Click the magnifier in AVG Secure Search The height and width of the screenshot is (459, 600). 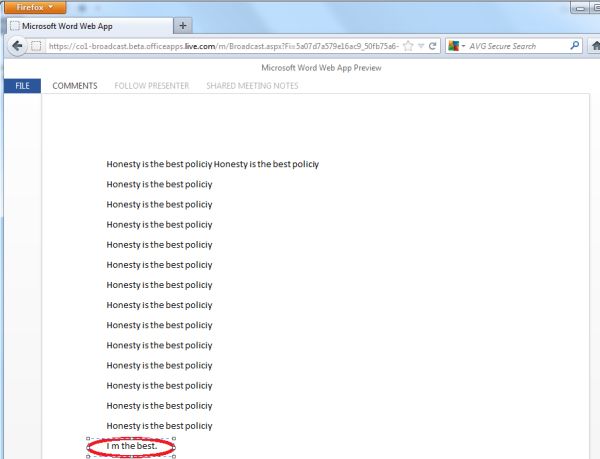point(574,46)
